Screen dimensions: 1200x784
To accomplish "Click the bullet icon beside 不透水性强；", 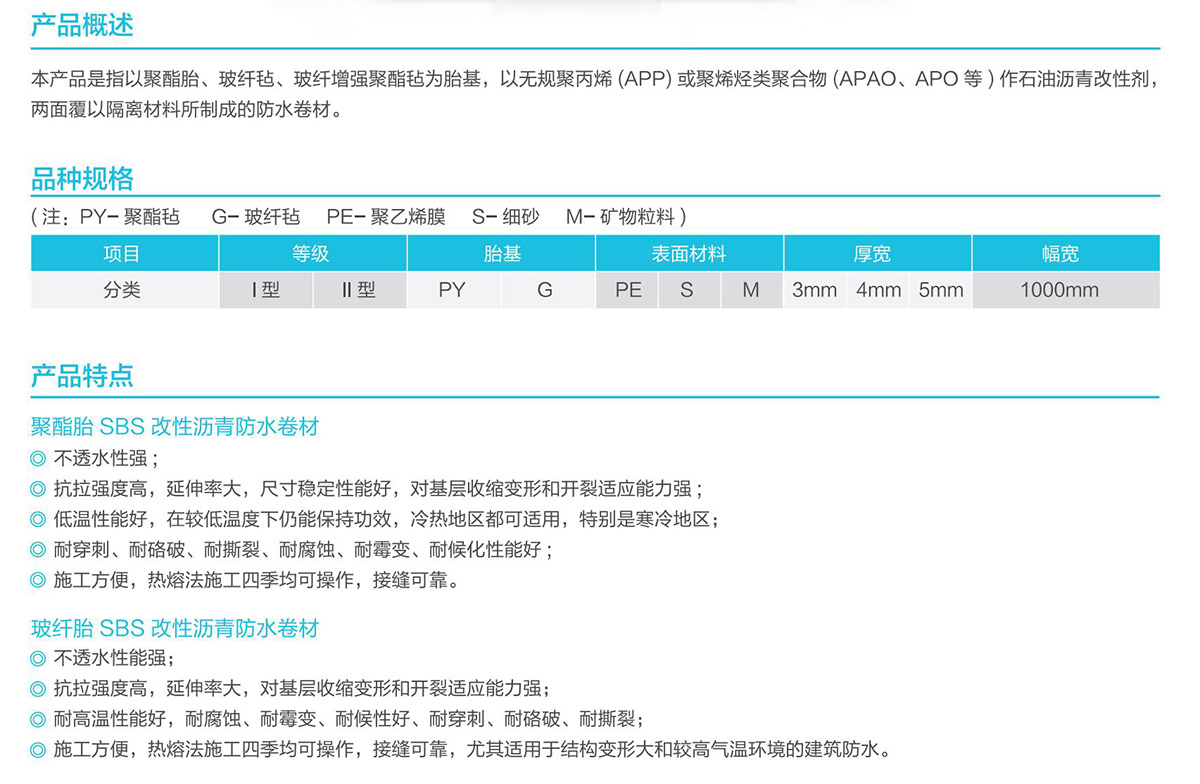I will (38, 459).
